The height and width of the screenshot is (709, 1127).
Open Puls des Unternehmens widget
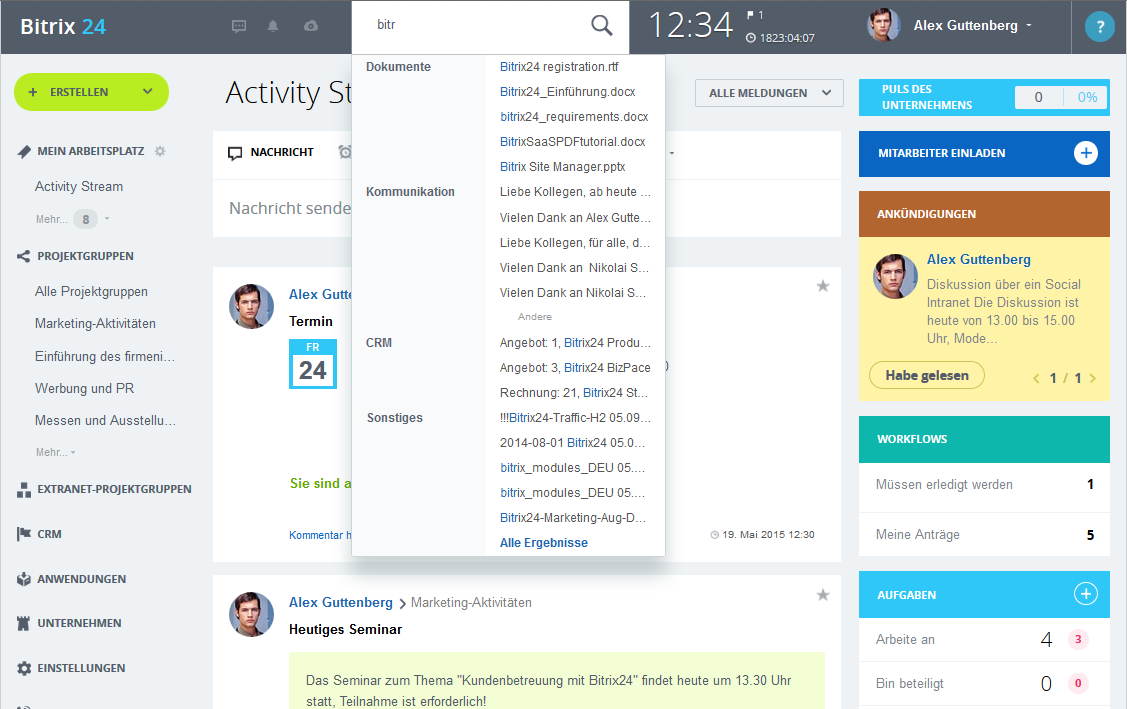click(984, 97)
